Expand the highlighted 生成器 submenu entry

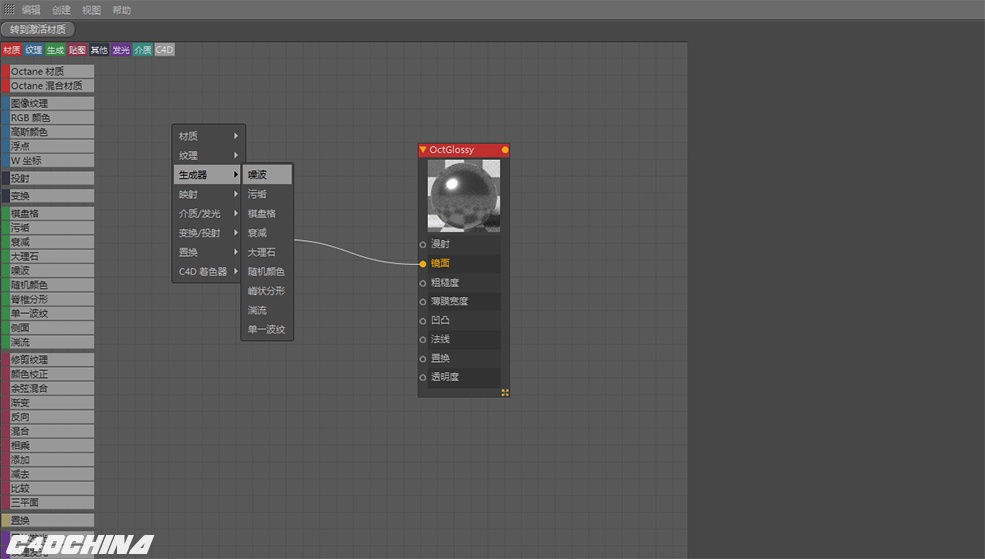pyautogui.click(x=208, y=175)
